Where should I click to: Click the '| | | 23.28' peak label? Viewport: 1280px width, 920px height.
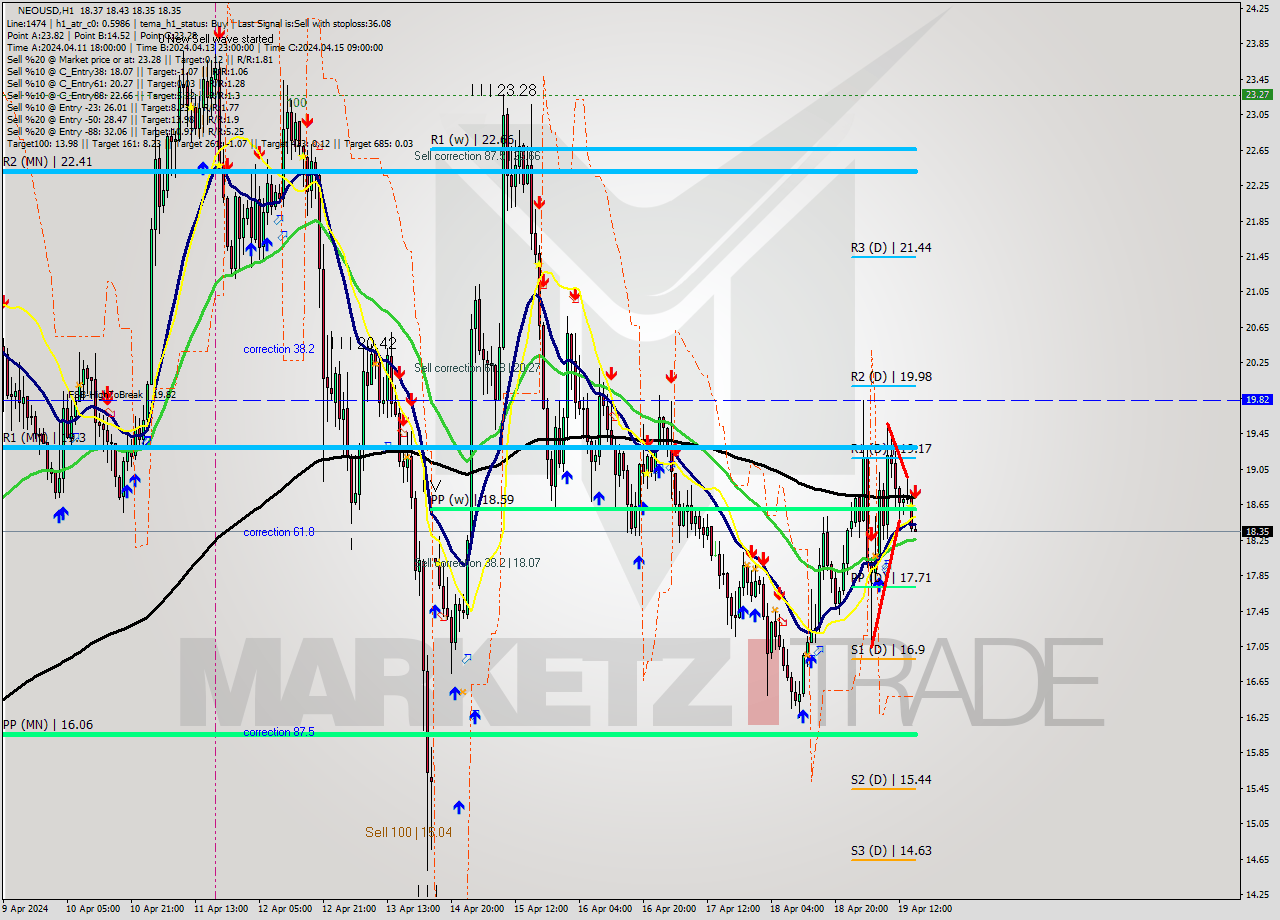[504, 90]
